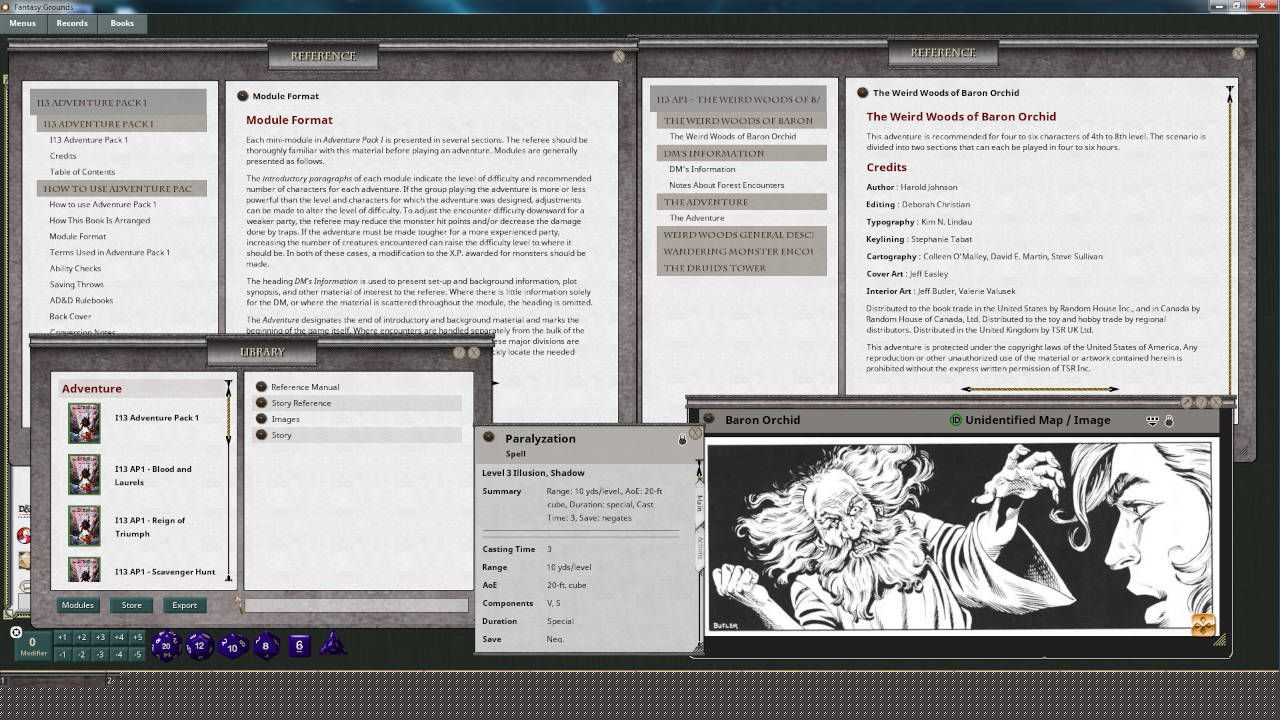
Task: Open Terms Used in Adventure Pack 1
Action: [110, 252]
